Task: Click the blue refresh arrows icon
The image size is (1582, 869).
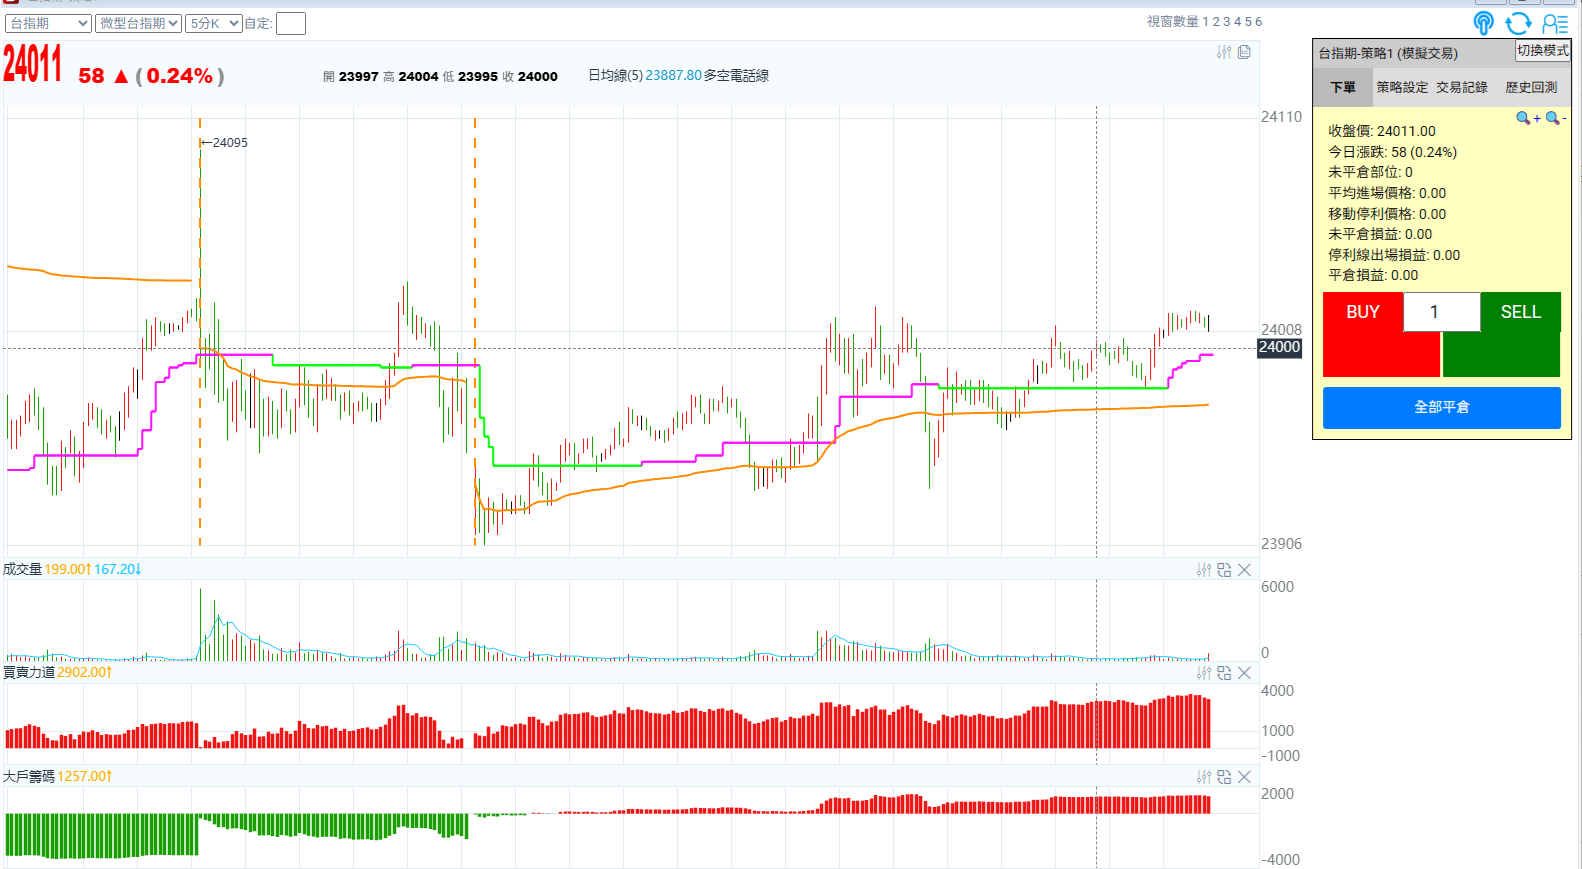Action: [1518, 23]
